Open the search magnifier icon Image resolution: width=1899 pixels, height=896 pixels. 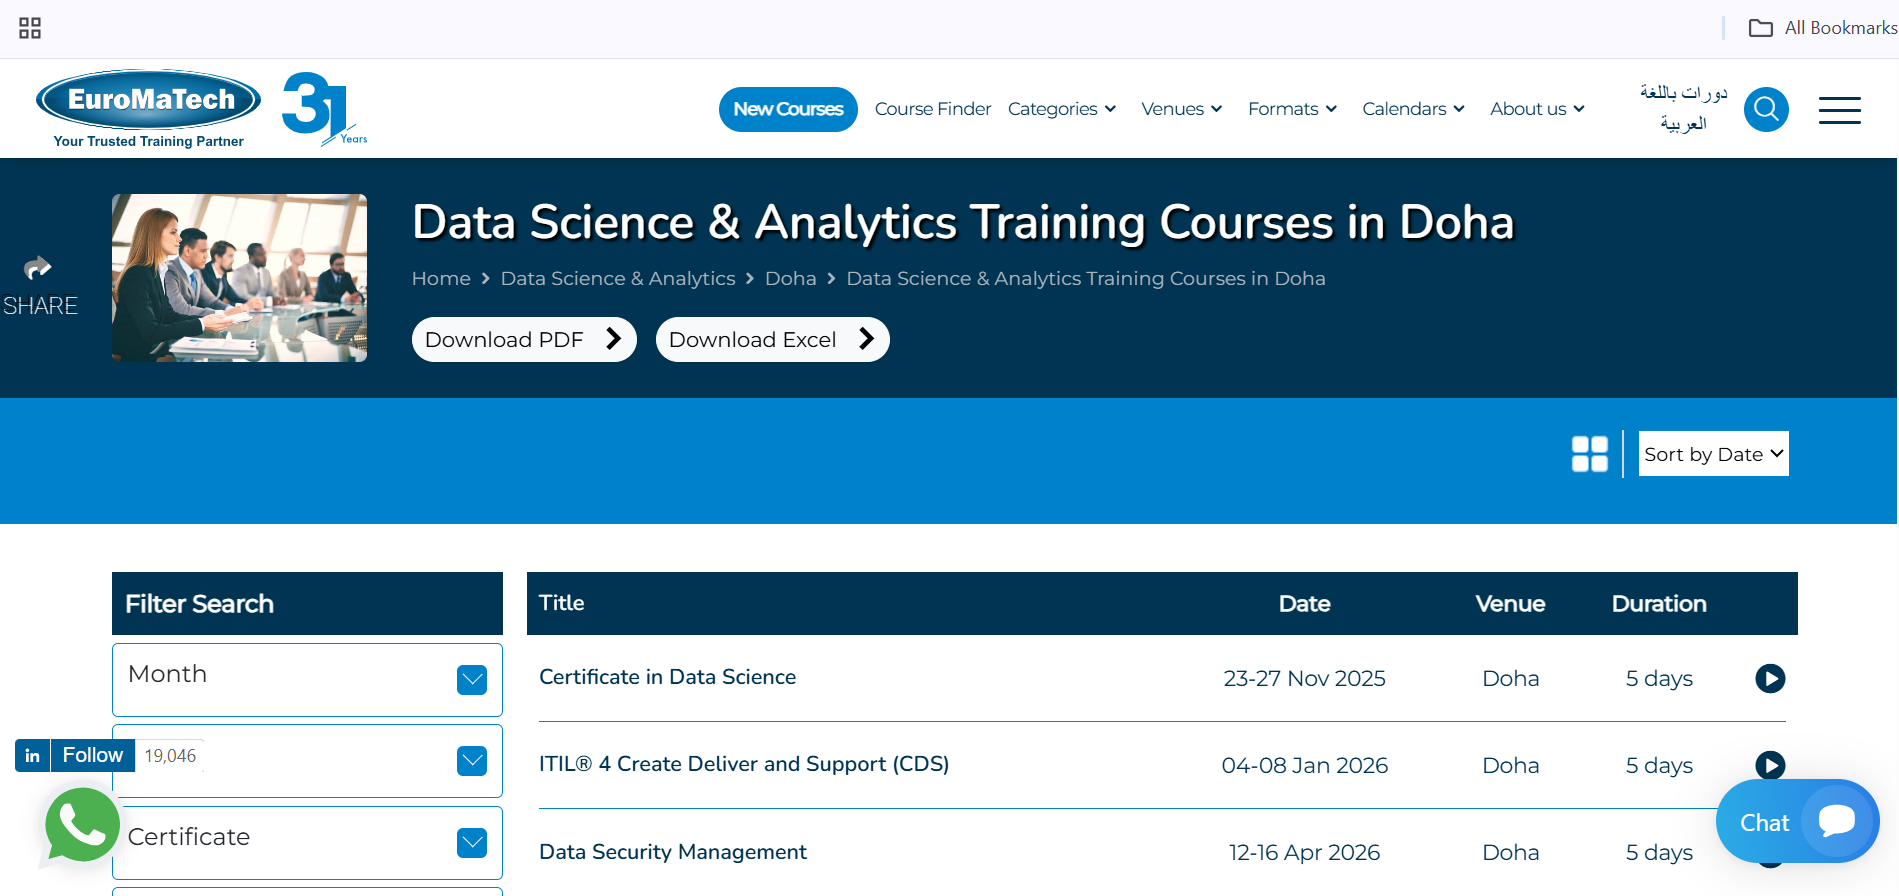point(1766,109)
